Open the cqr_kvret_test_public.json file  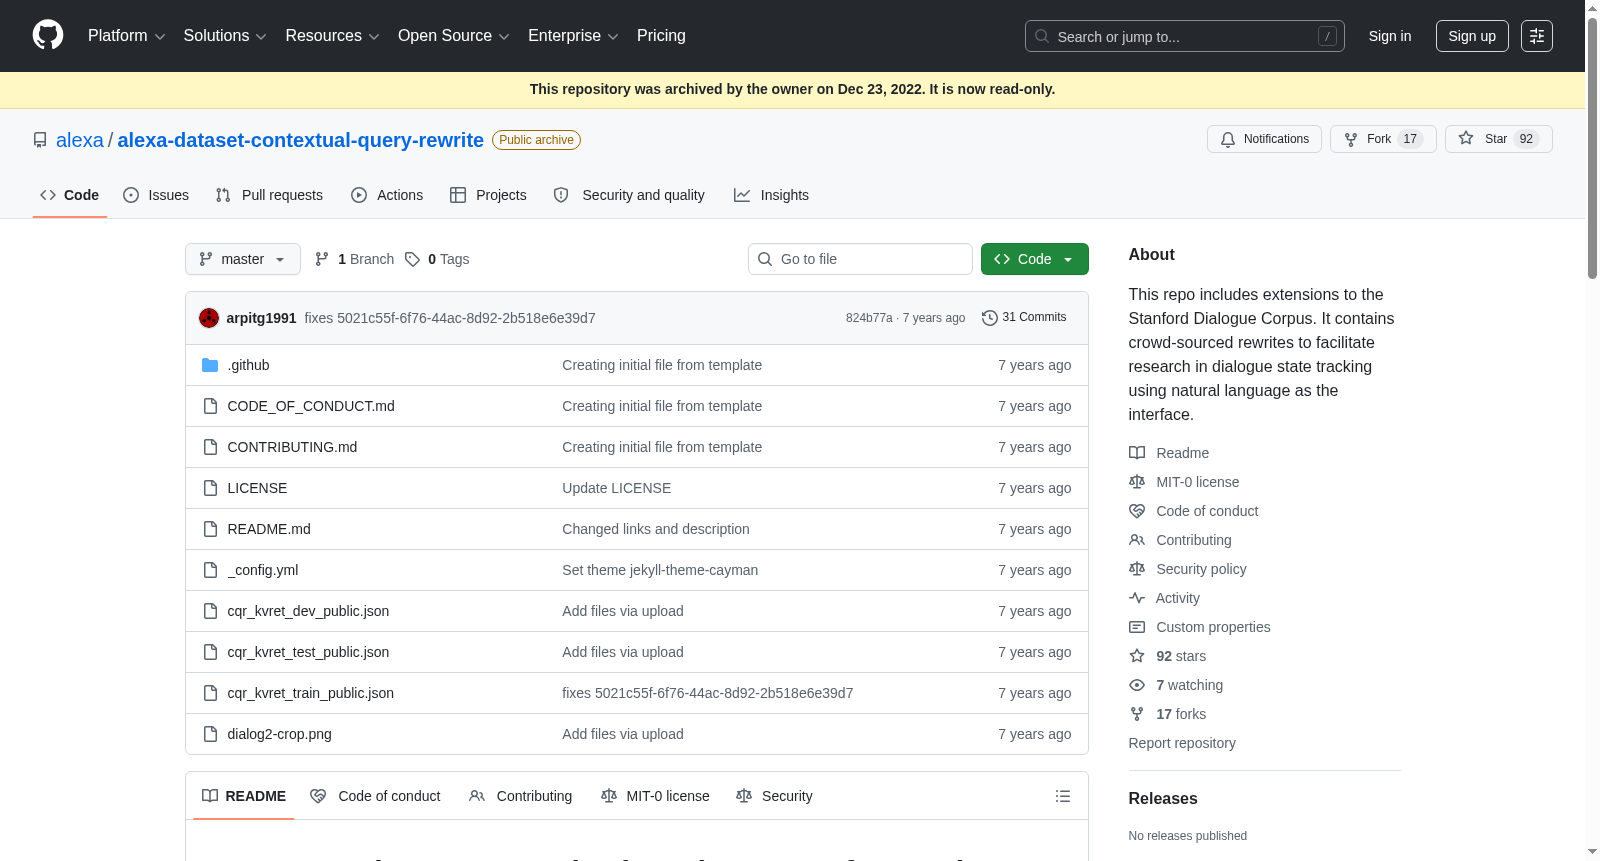(x=308, y=652)
